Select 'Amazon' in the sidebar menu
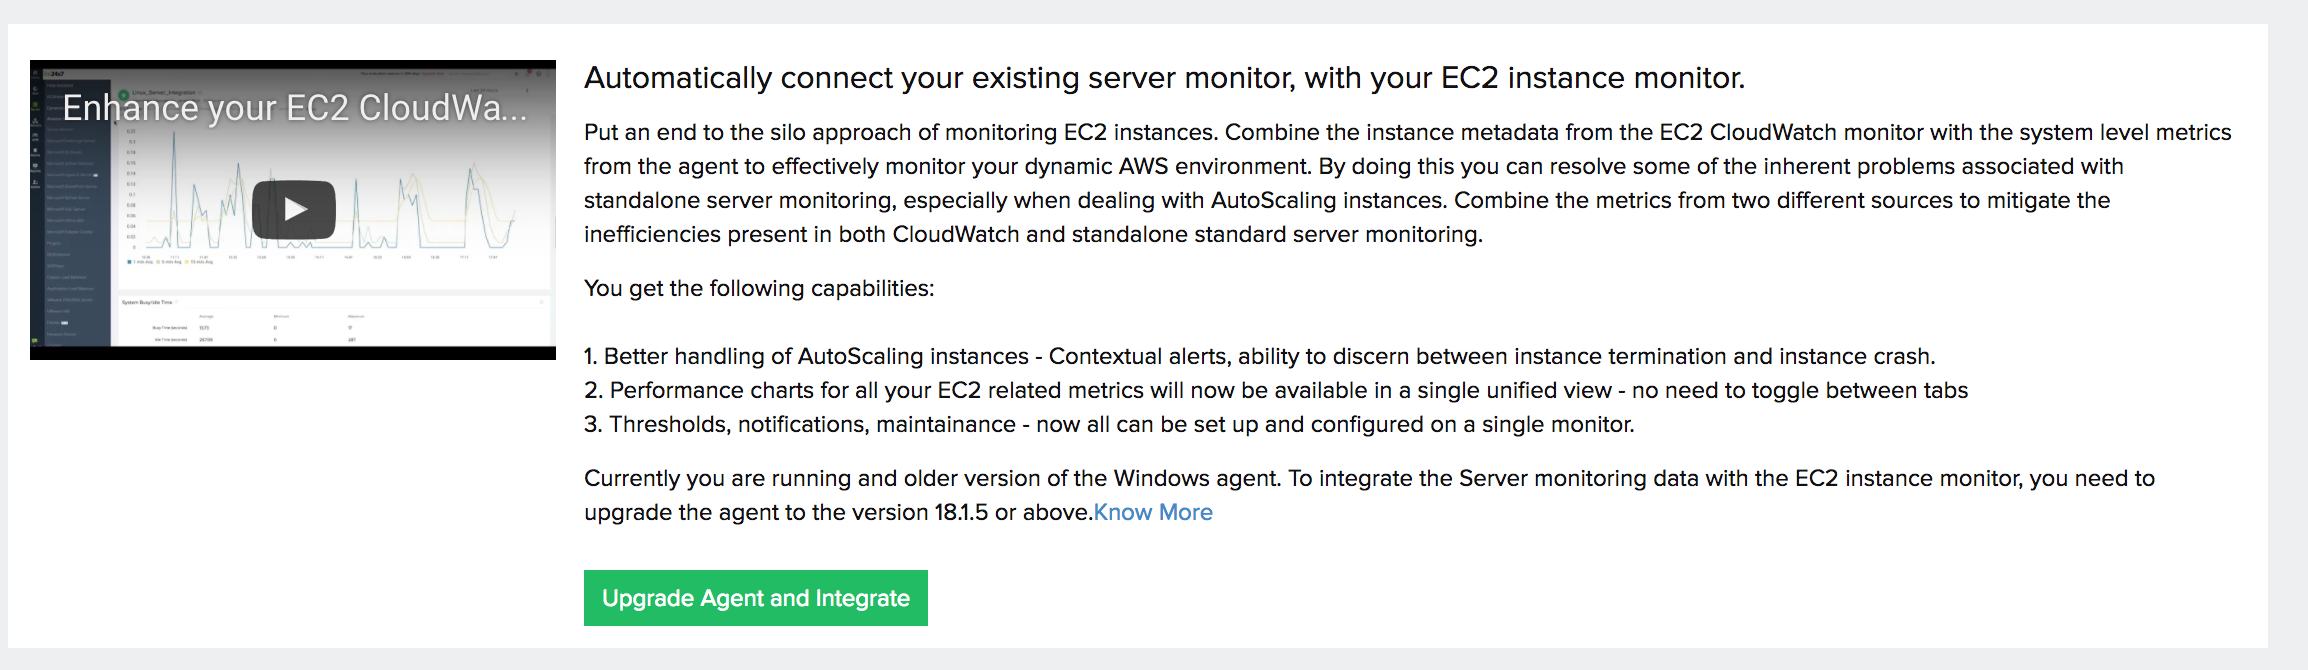Viewport: 2308px width, 670px height. 55,118
